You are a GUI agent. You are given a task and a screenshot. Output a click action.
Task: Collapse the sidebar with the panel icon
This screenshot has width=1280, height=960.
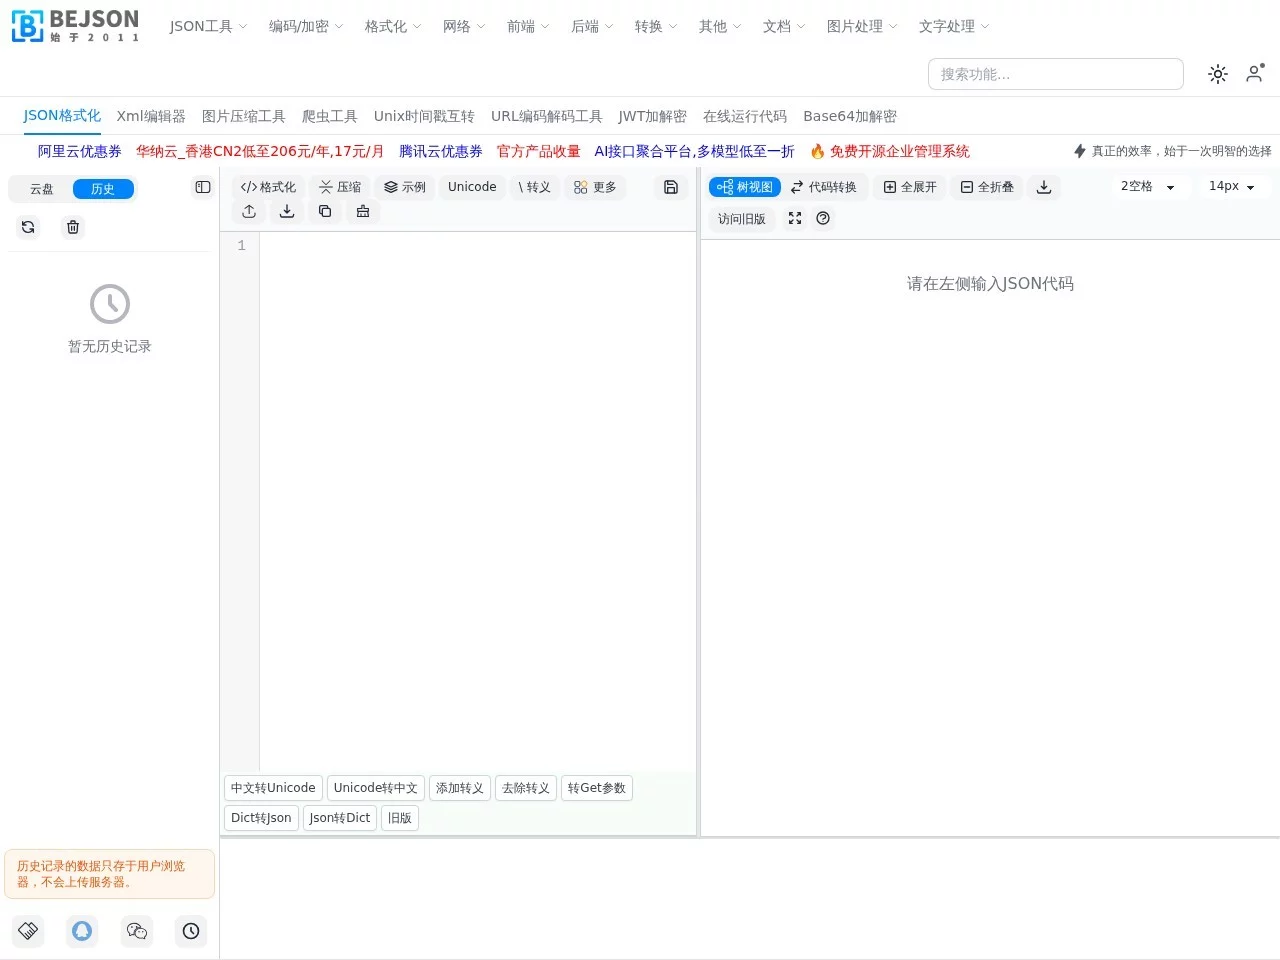pos(203,187)
